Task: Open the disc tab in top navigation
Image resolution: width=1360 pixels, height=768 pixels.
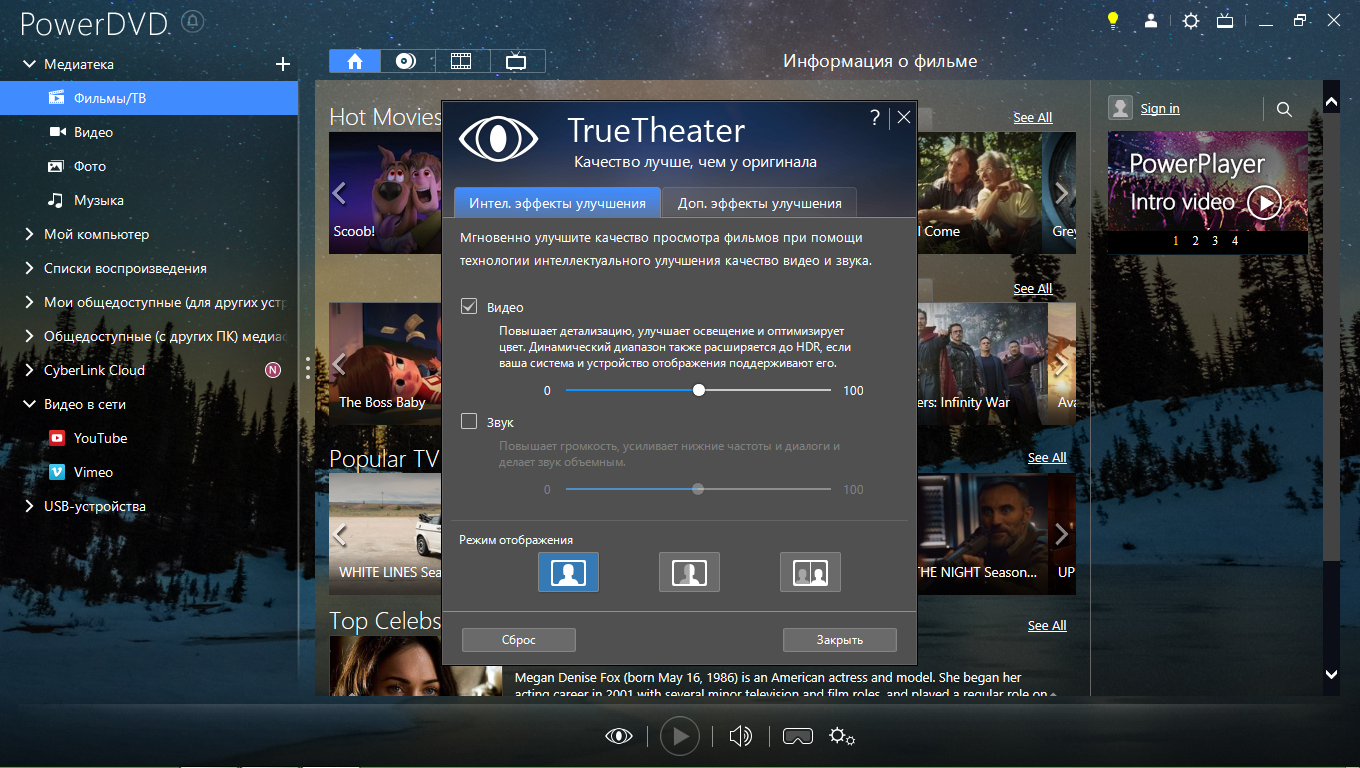Action: click(406, 61)
